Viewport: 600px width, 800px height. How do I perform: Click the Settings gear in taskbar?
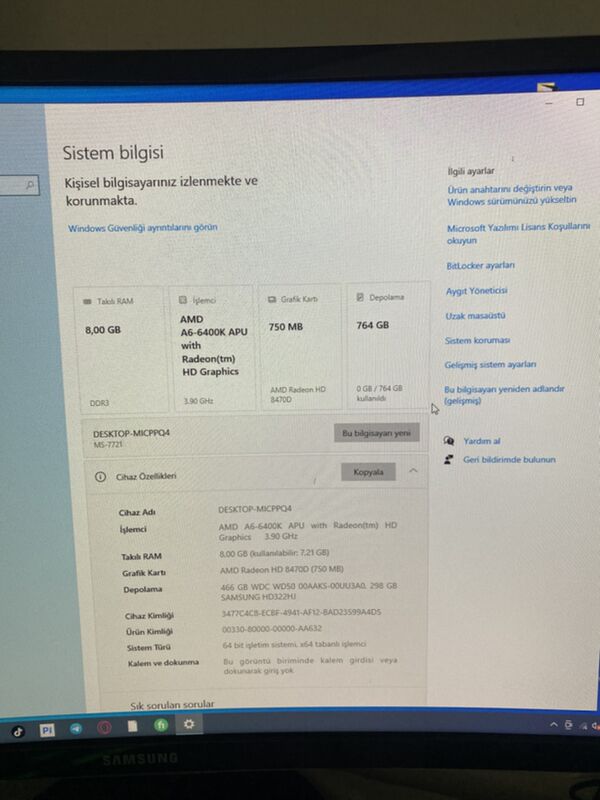[x=189, y=724]
